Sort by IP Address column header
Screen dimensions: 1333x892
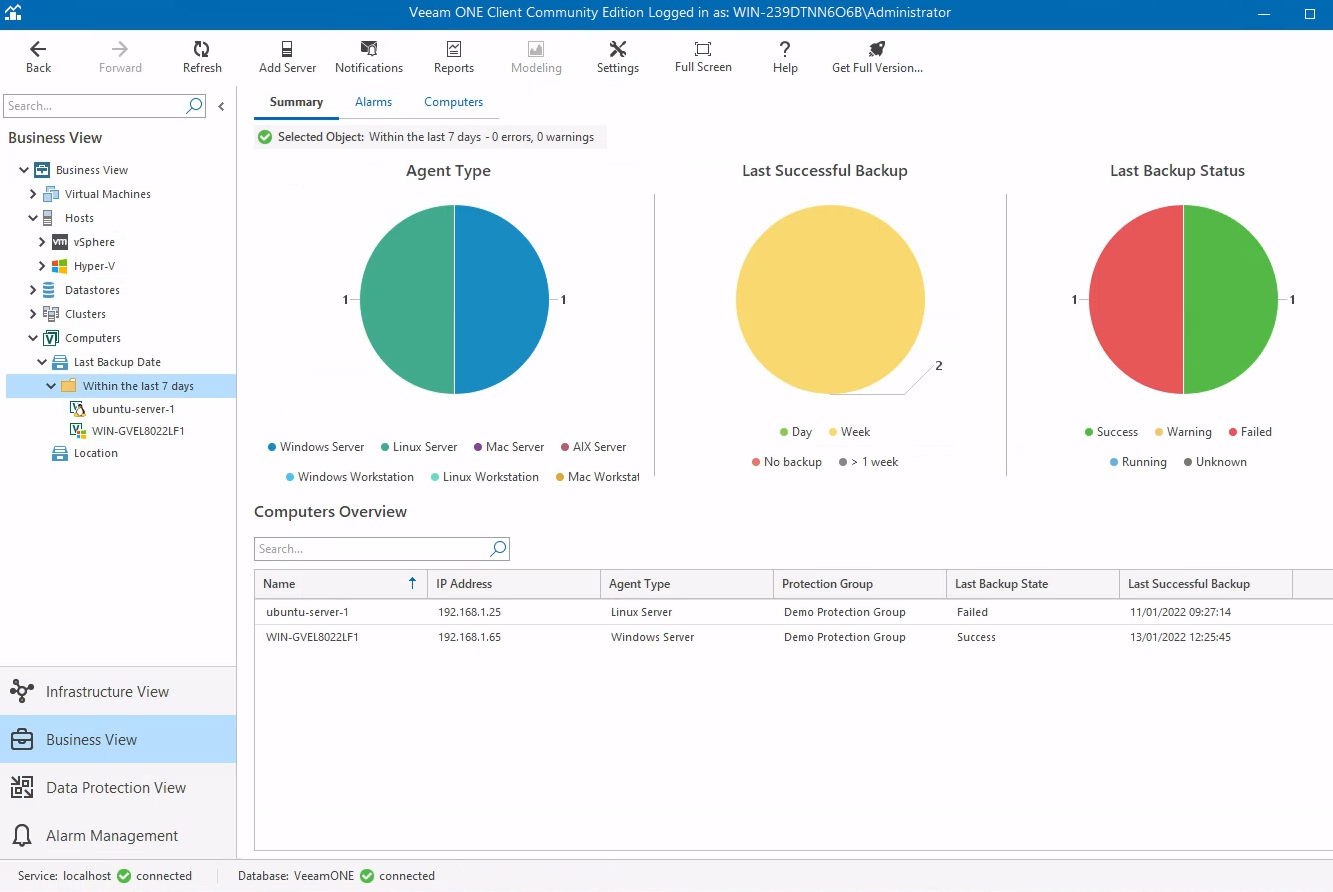click(514, 584)
